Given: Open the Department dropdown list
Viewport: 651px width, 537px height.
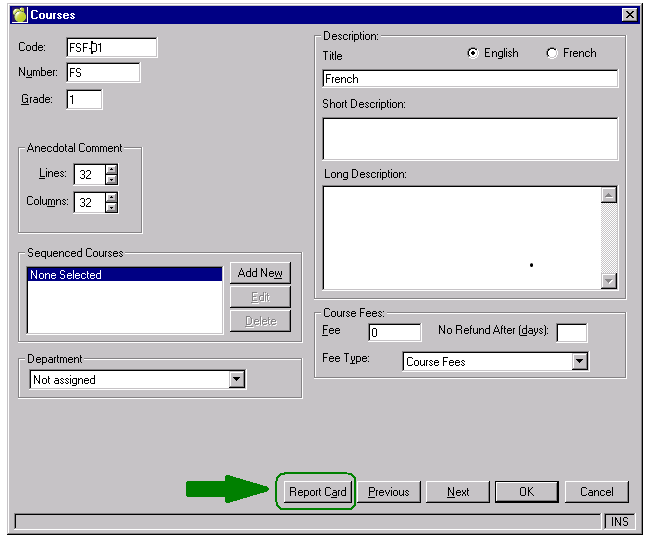Looking at the screenshot, I should coord(236,380).
